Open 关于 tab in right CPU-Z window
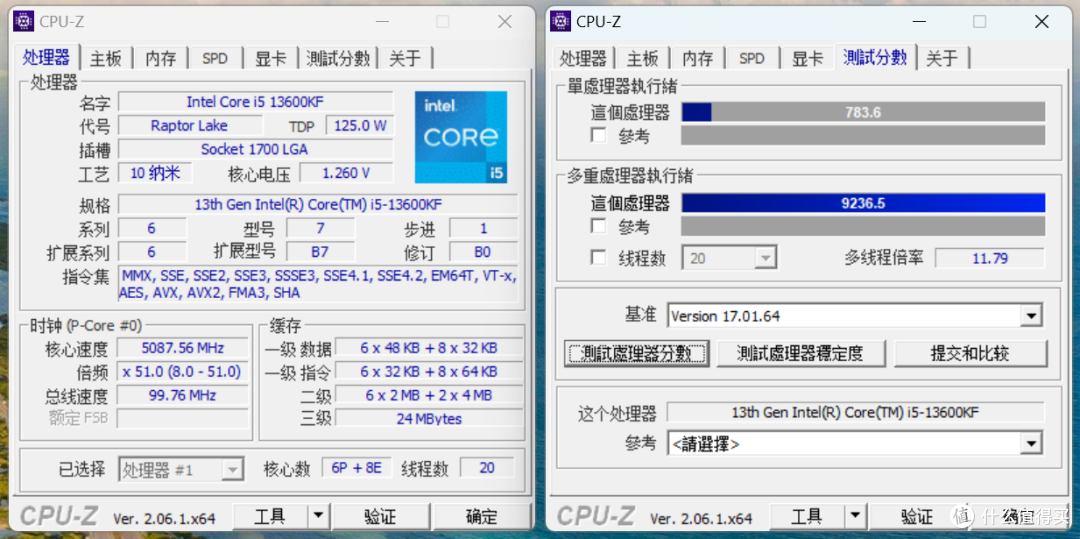Image resolution: width=1080 pixels, height=539 pixels. 942,59
